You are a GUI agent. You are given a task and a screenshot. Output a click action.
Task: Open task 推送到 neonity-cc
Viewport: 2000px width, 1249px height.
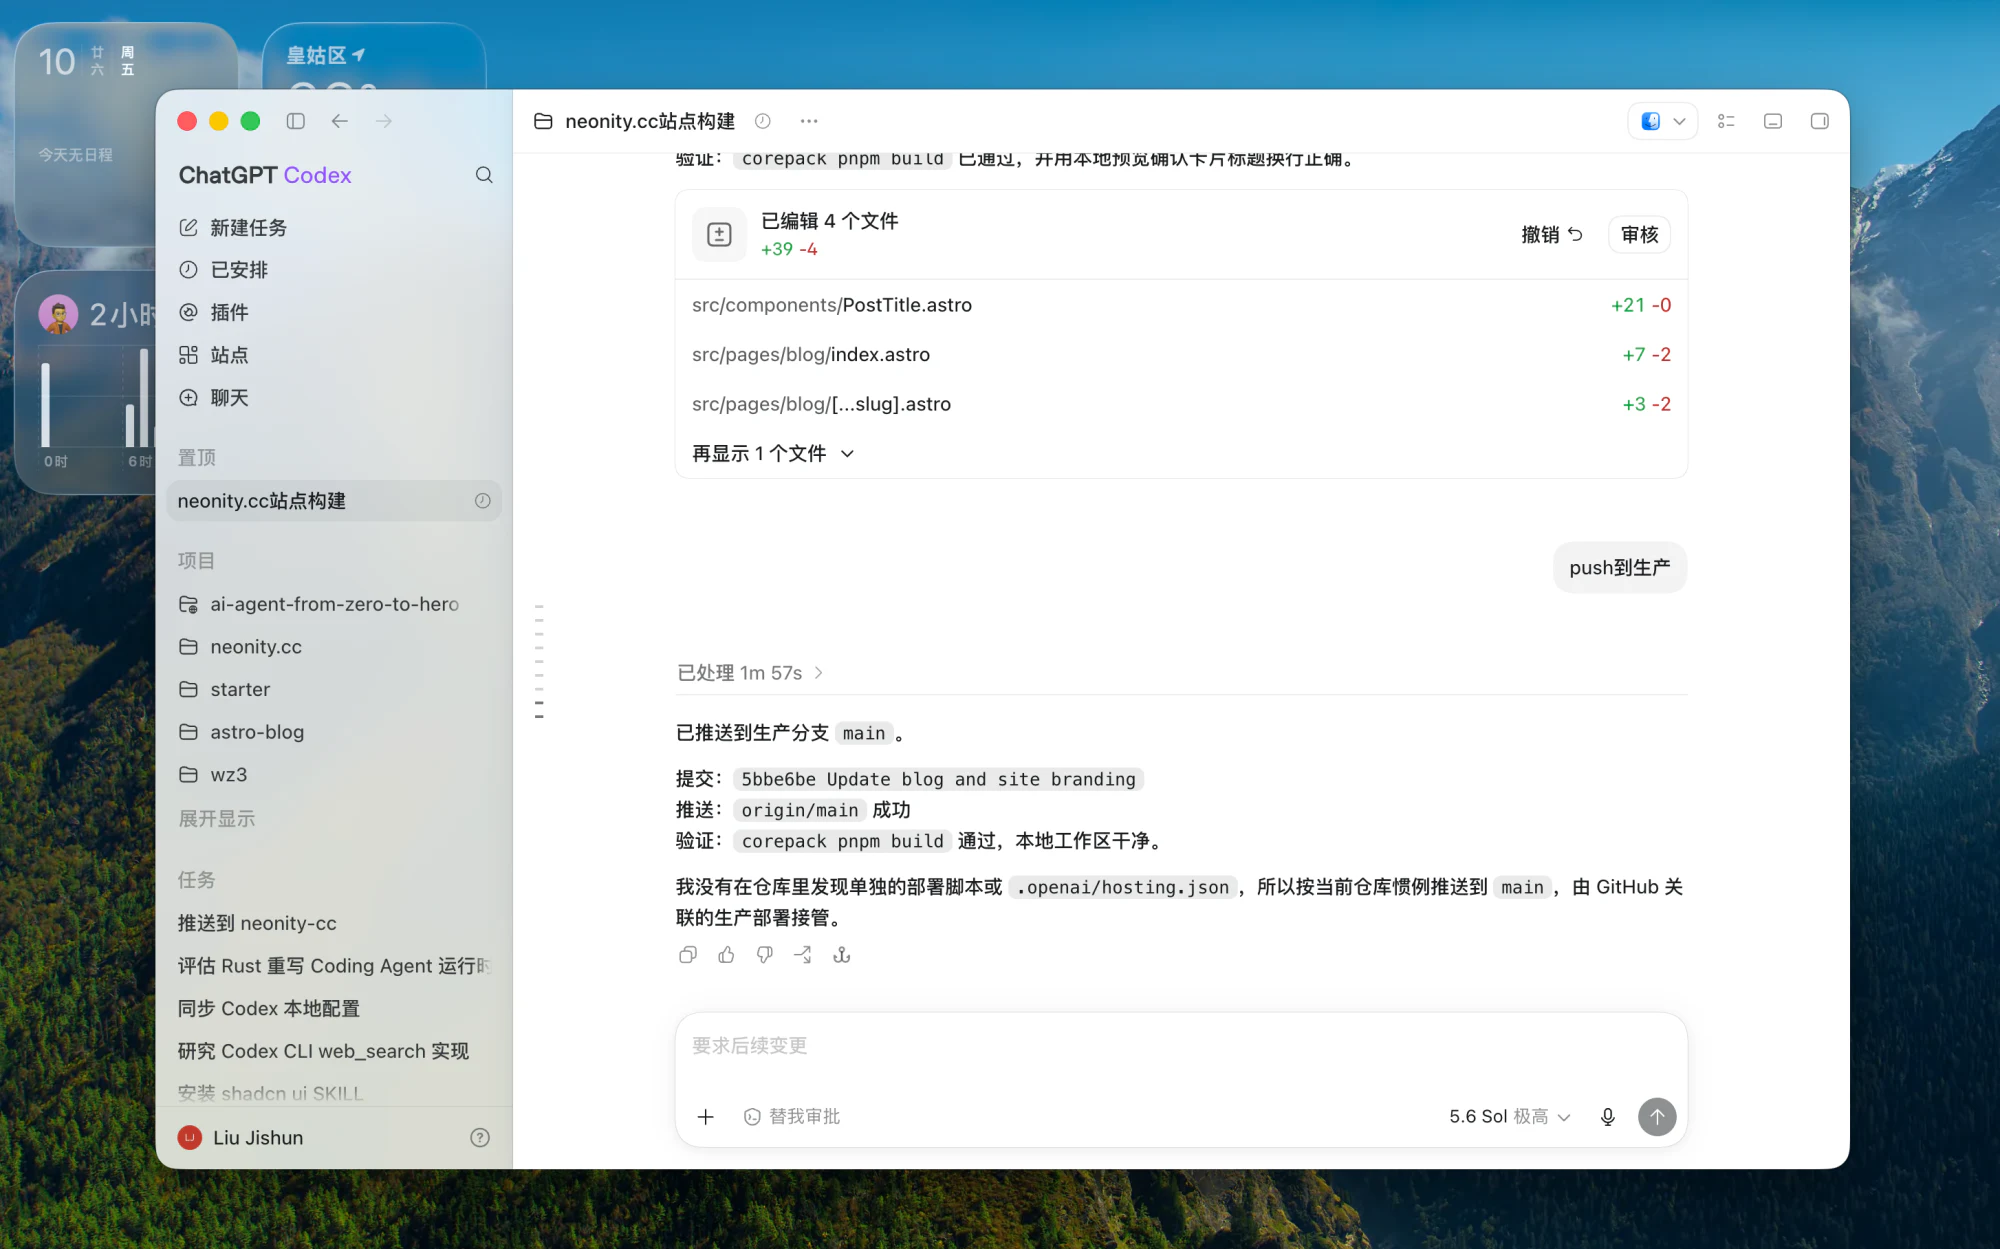(x=334, y=923)
